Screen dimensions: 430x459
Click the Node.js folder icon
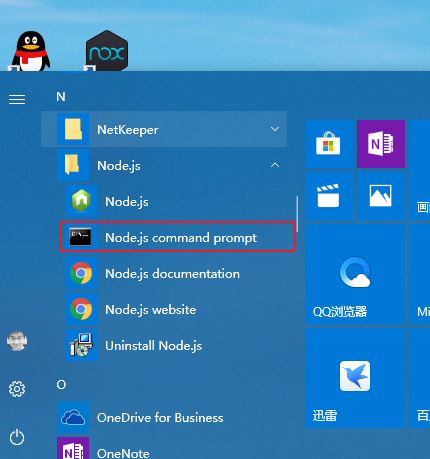73,165
